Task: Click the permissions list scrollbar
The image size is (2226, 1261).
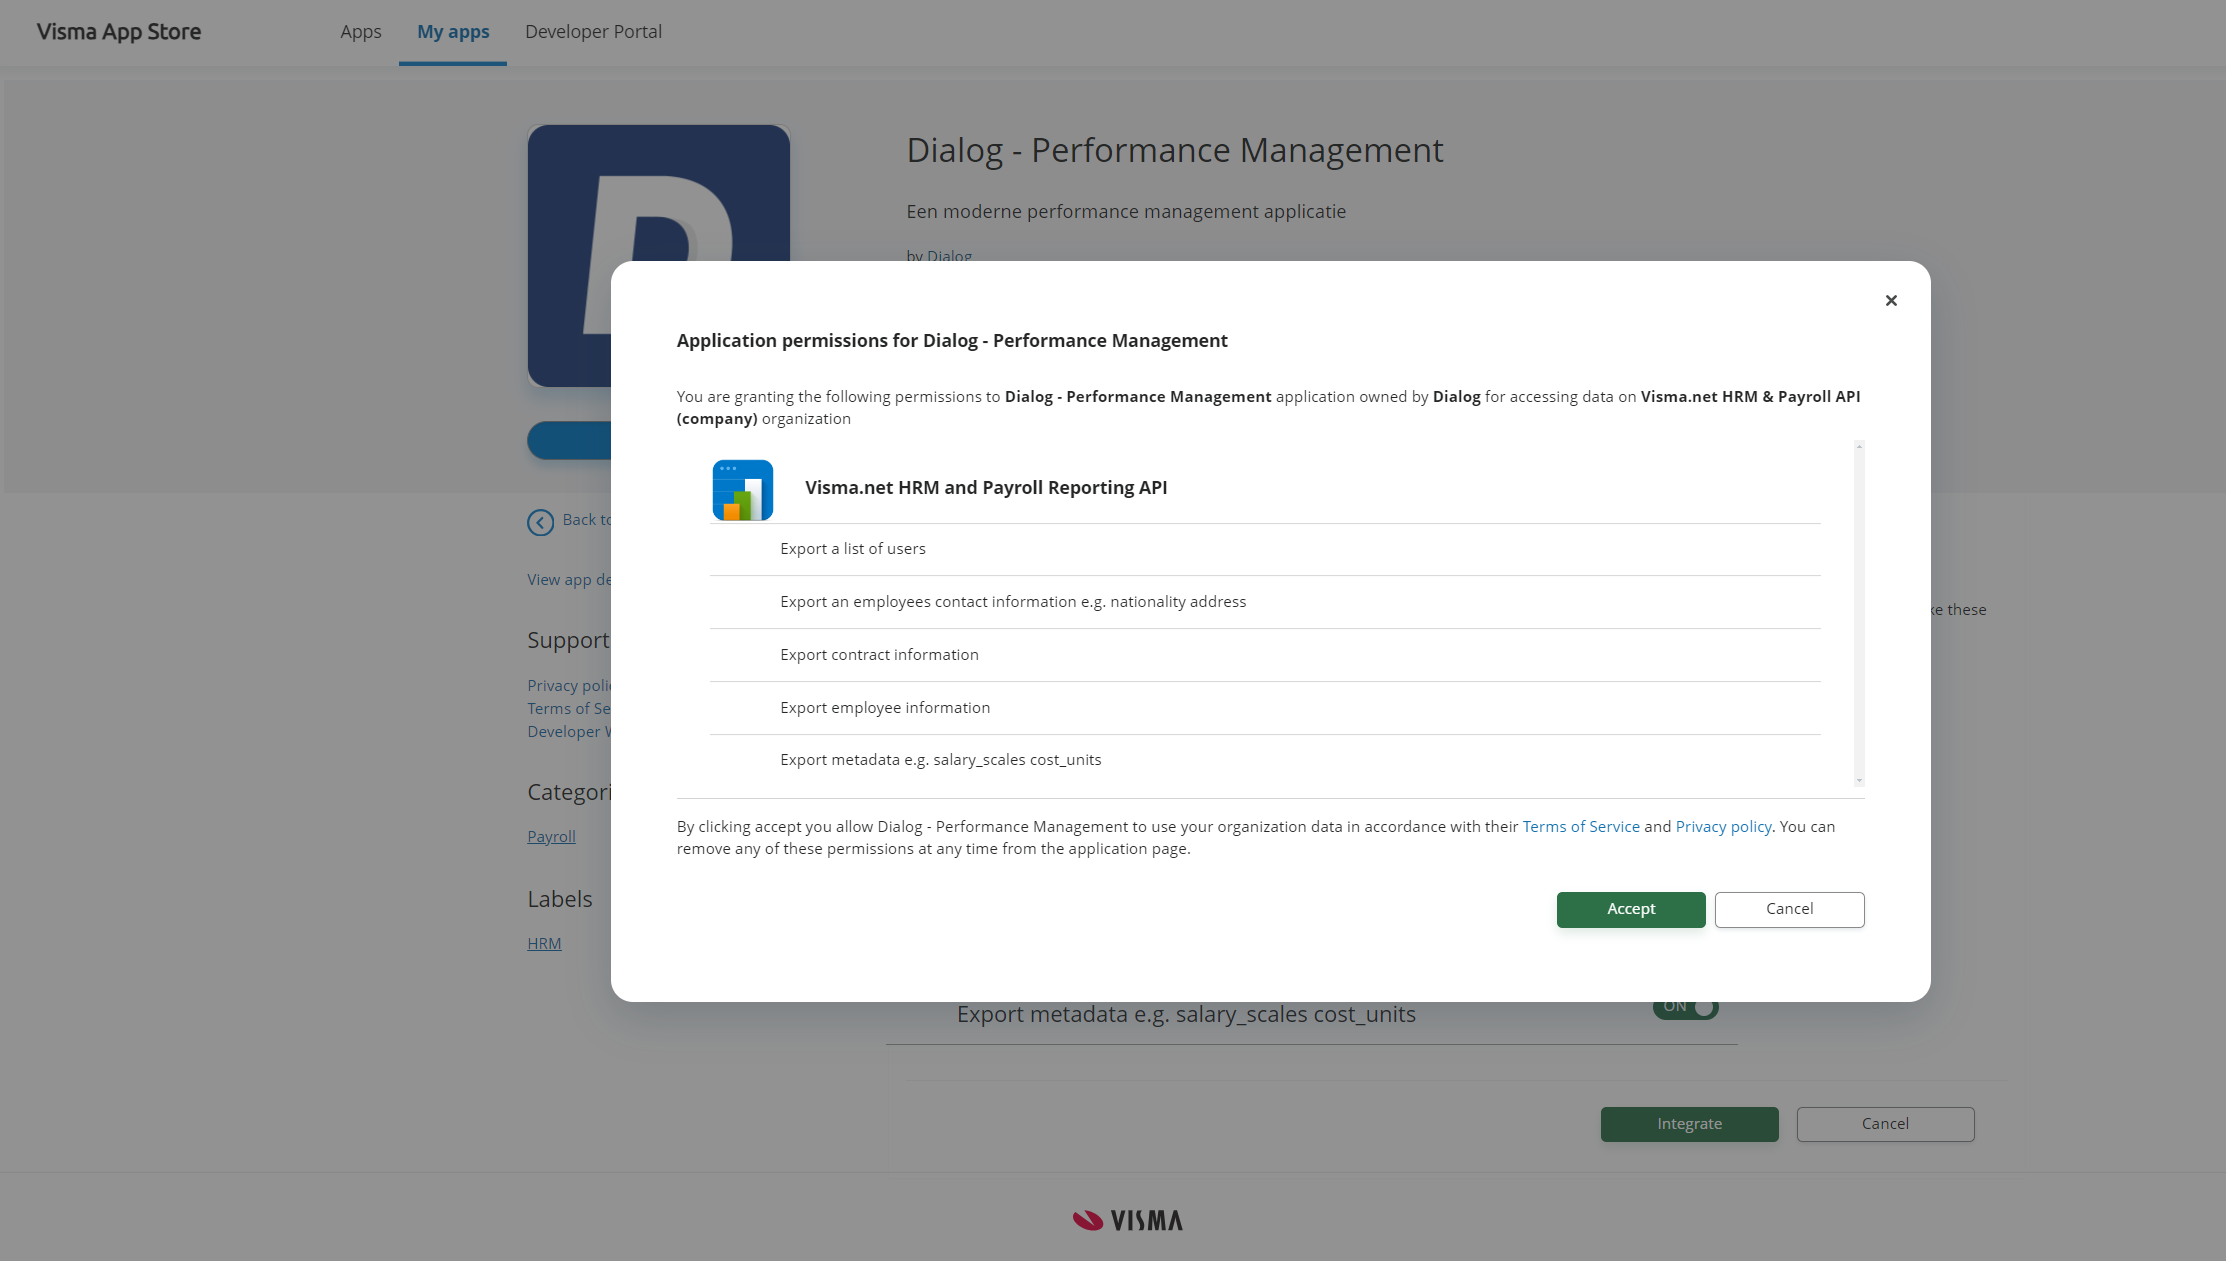Action: pos(1859,613)
